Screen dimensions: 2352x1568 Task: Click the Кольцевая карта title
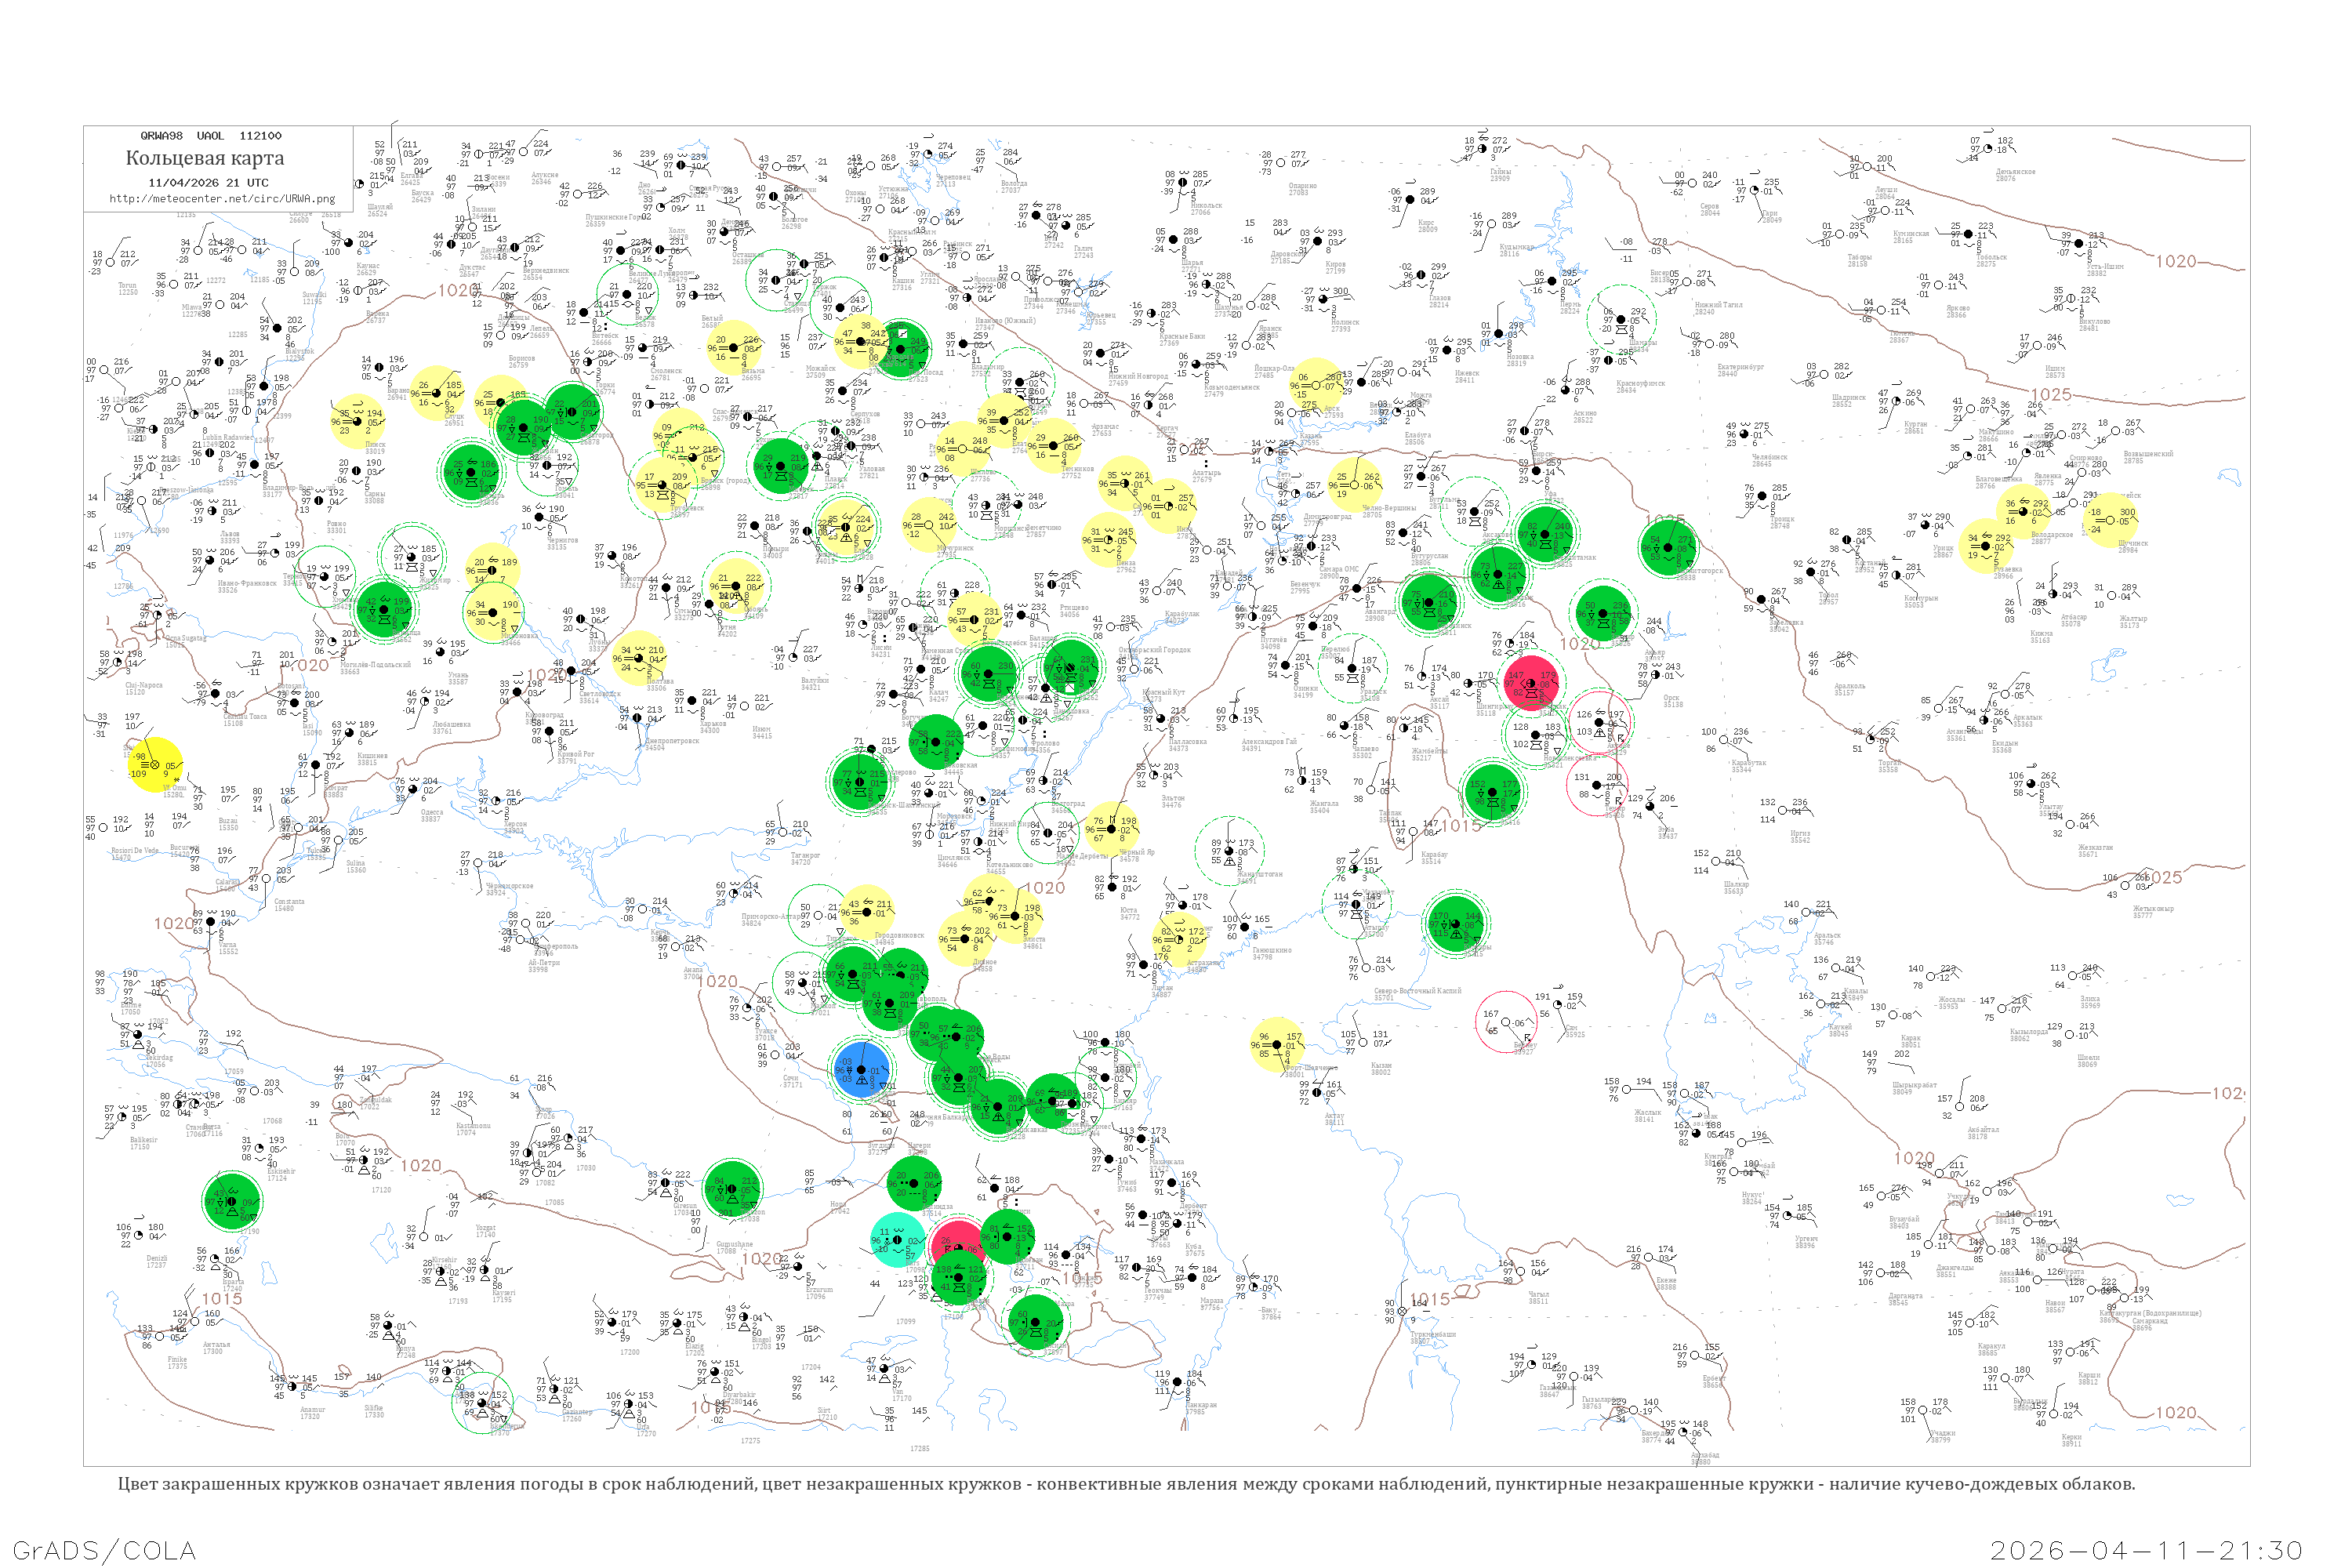click(x=204, y=158)
